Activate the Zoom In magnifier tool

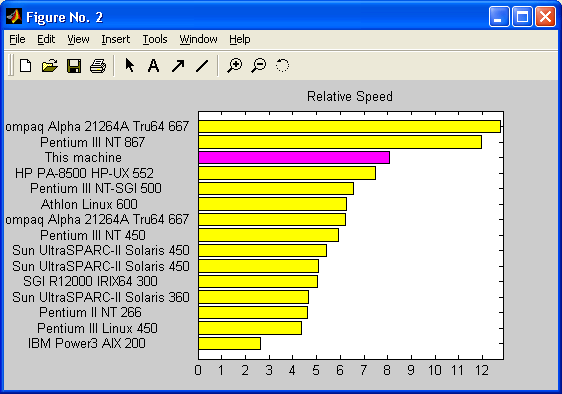(x=234, y=66)
